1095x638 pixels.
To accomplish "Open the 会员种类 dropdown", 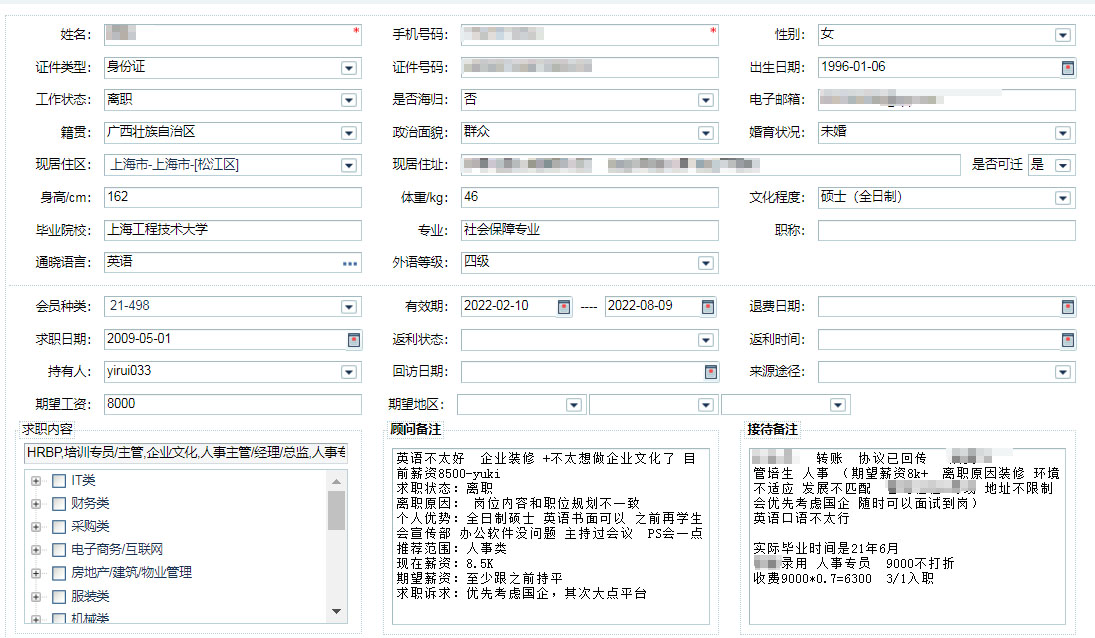I will [348, 307].
